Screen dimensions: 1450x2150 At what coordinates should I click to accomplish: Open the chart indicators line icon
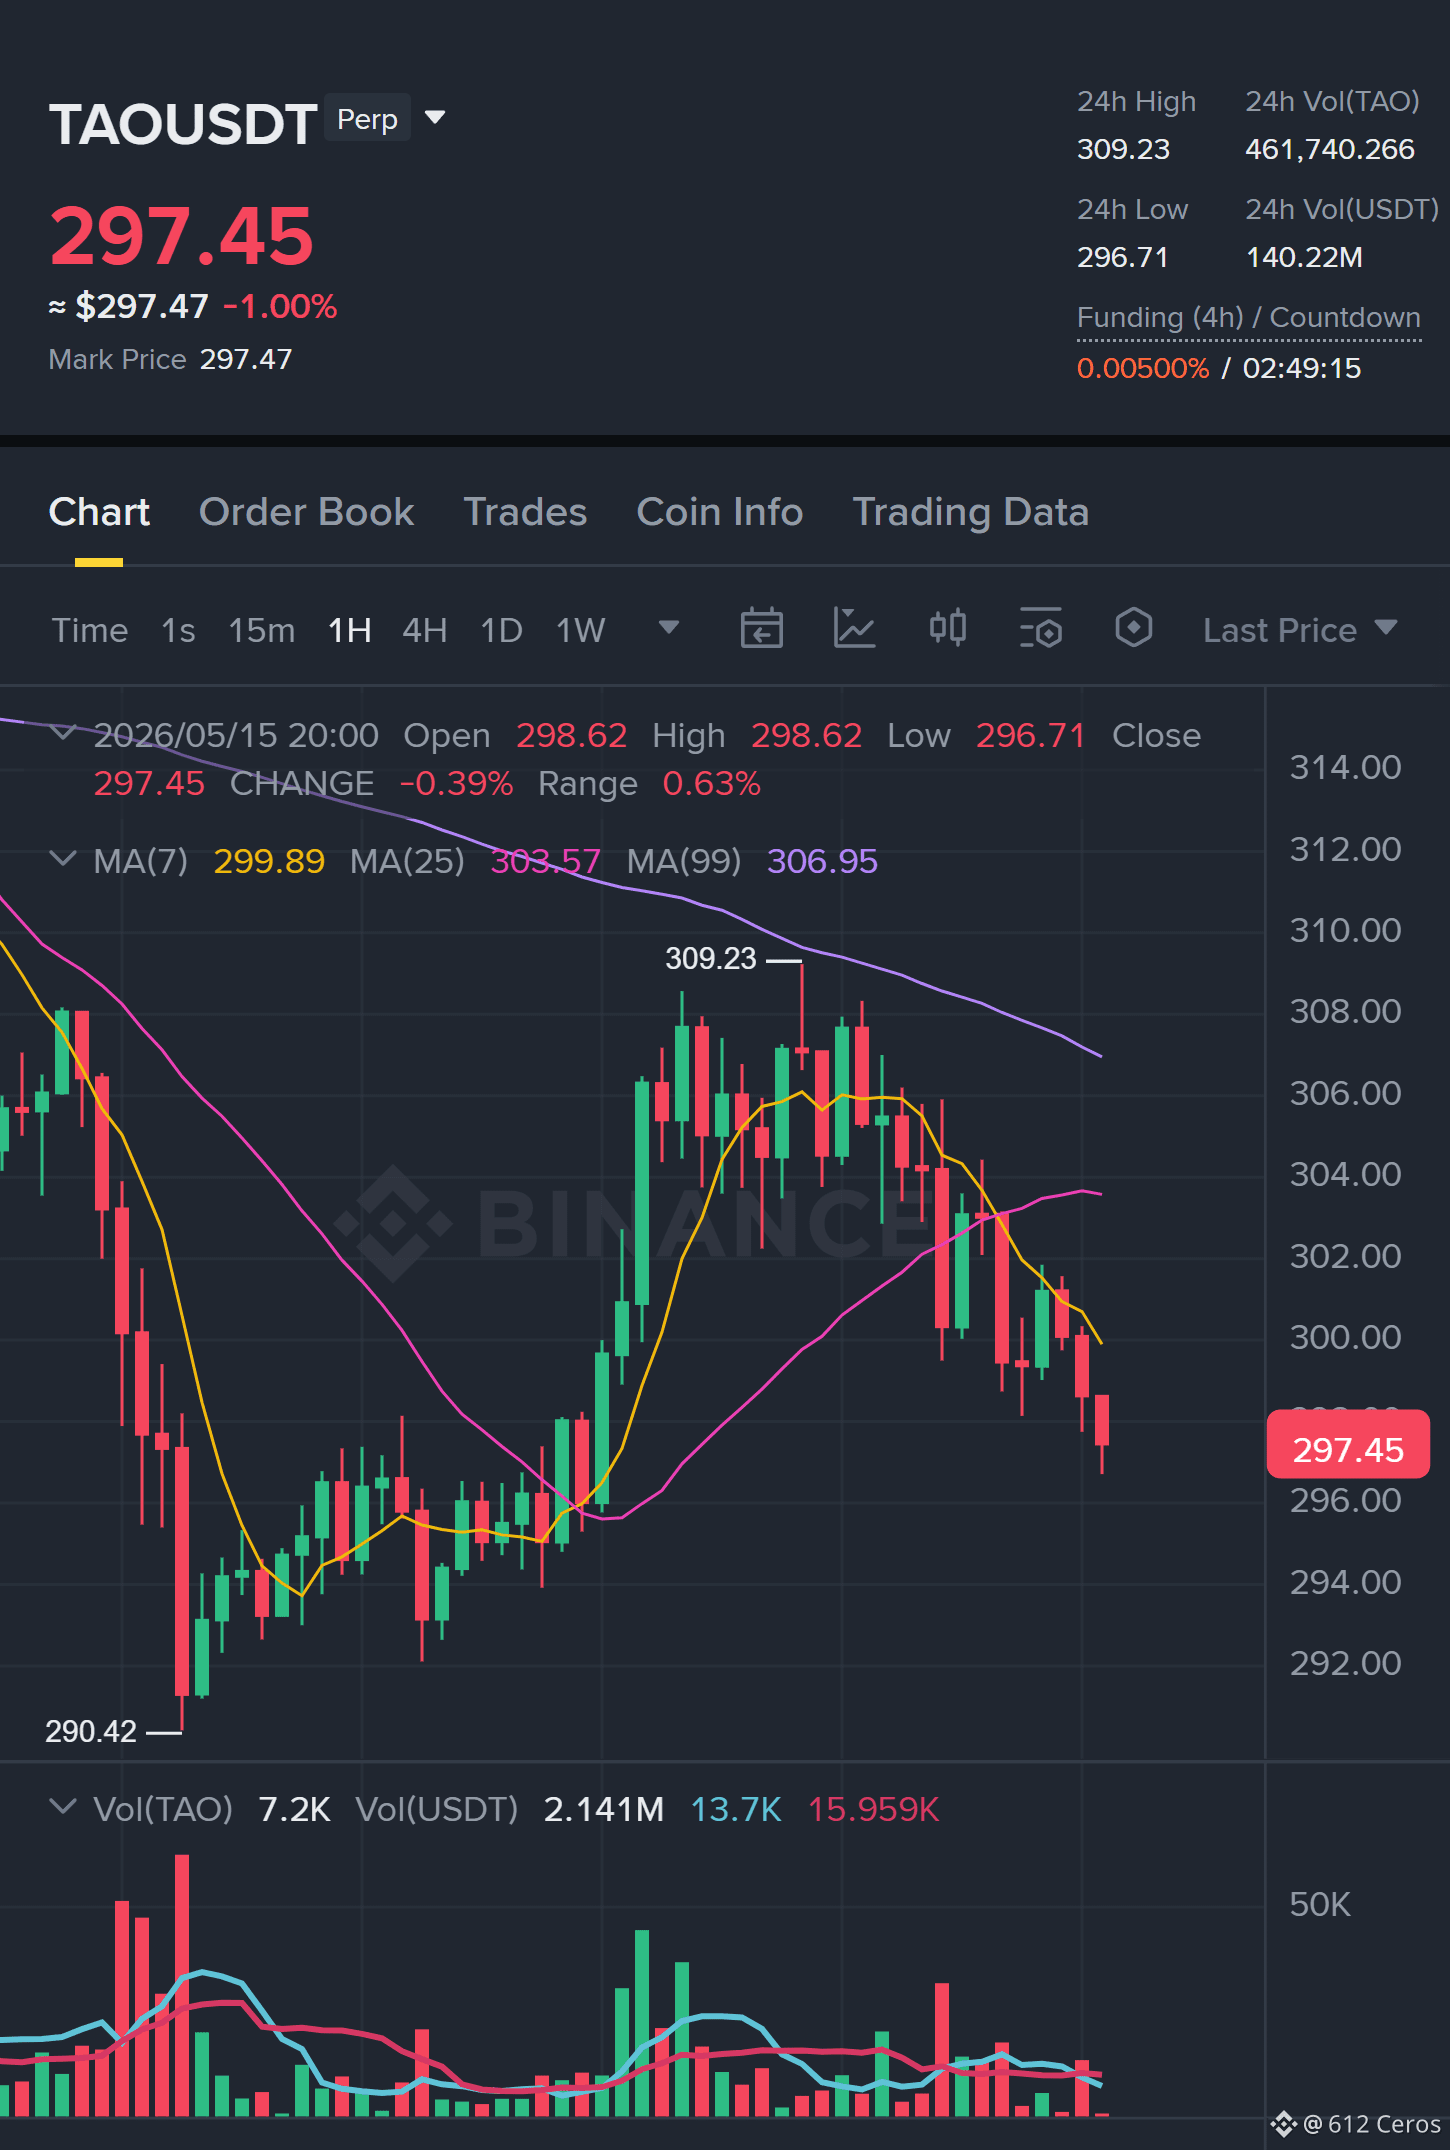[854, 629]
